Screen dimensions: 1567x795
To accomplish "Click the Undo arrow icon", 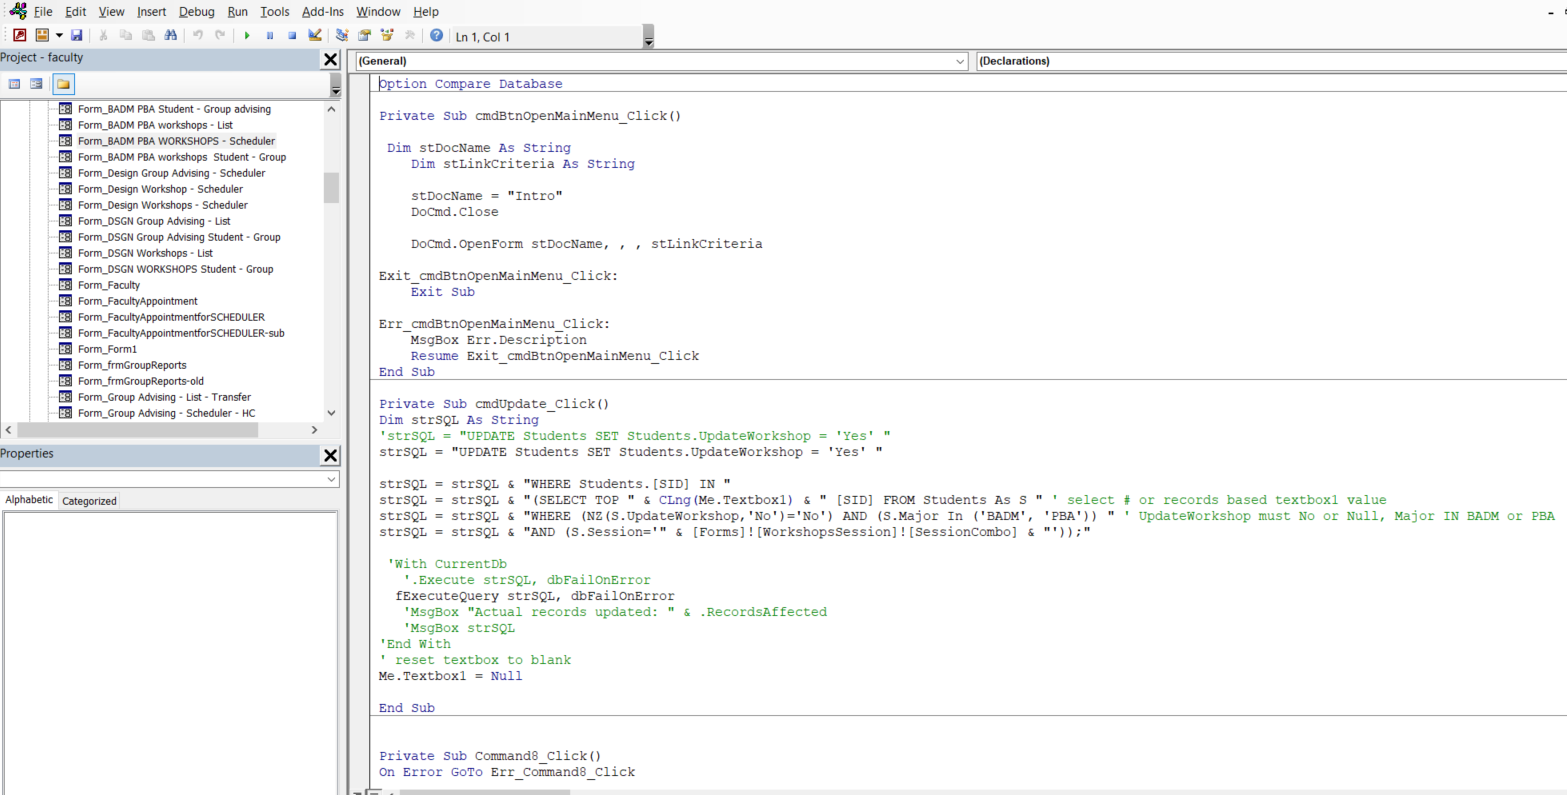I will tap(198, 35).
